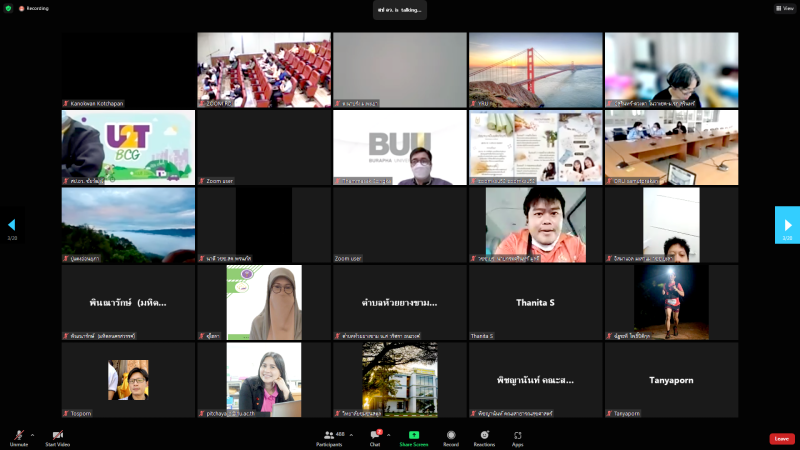800x450 pixels.
Task: Expand audio options arrow beside Unmute
Action: (x=32, y=435)
